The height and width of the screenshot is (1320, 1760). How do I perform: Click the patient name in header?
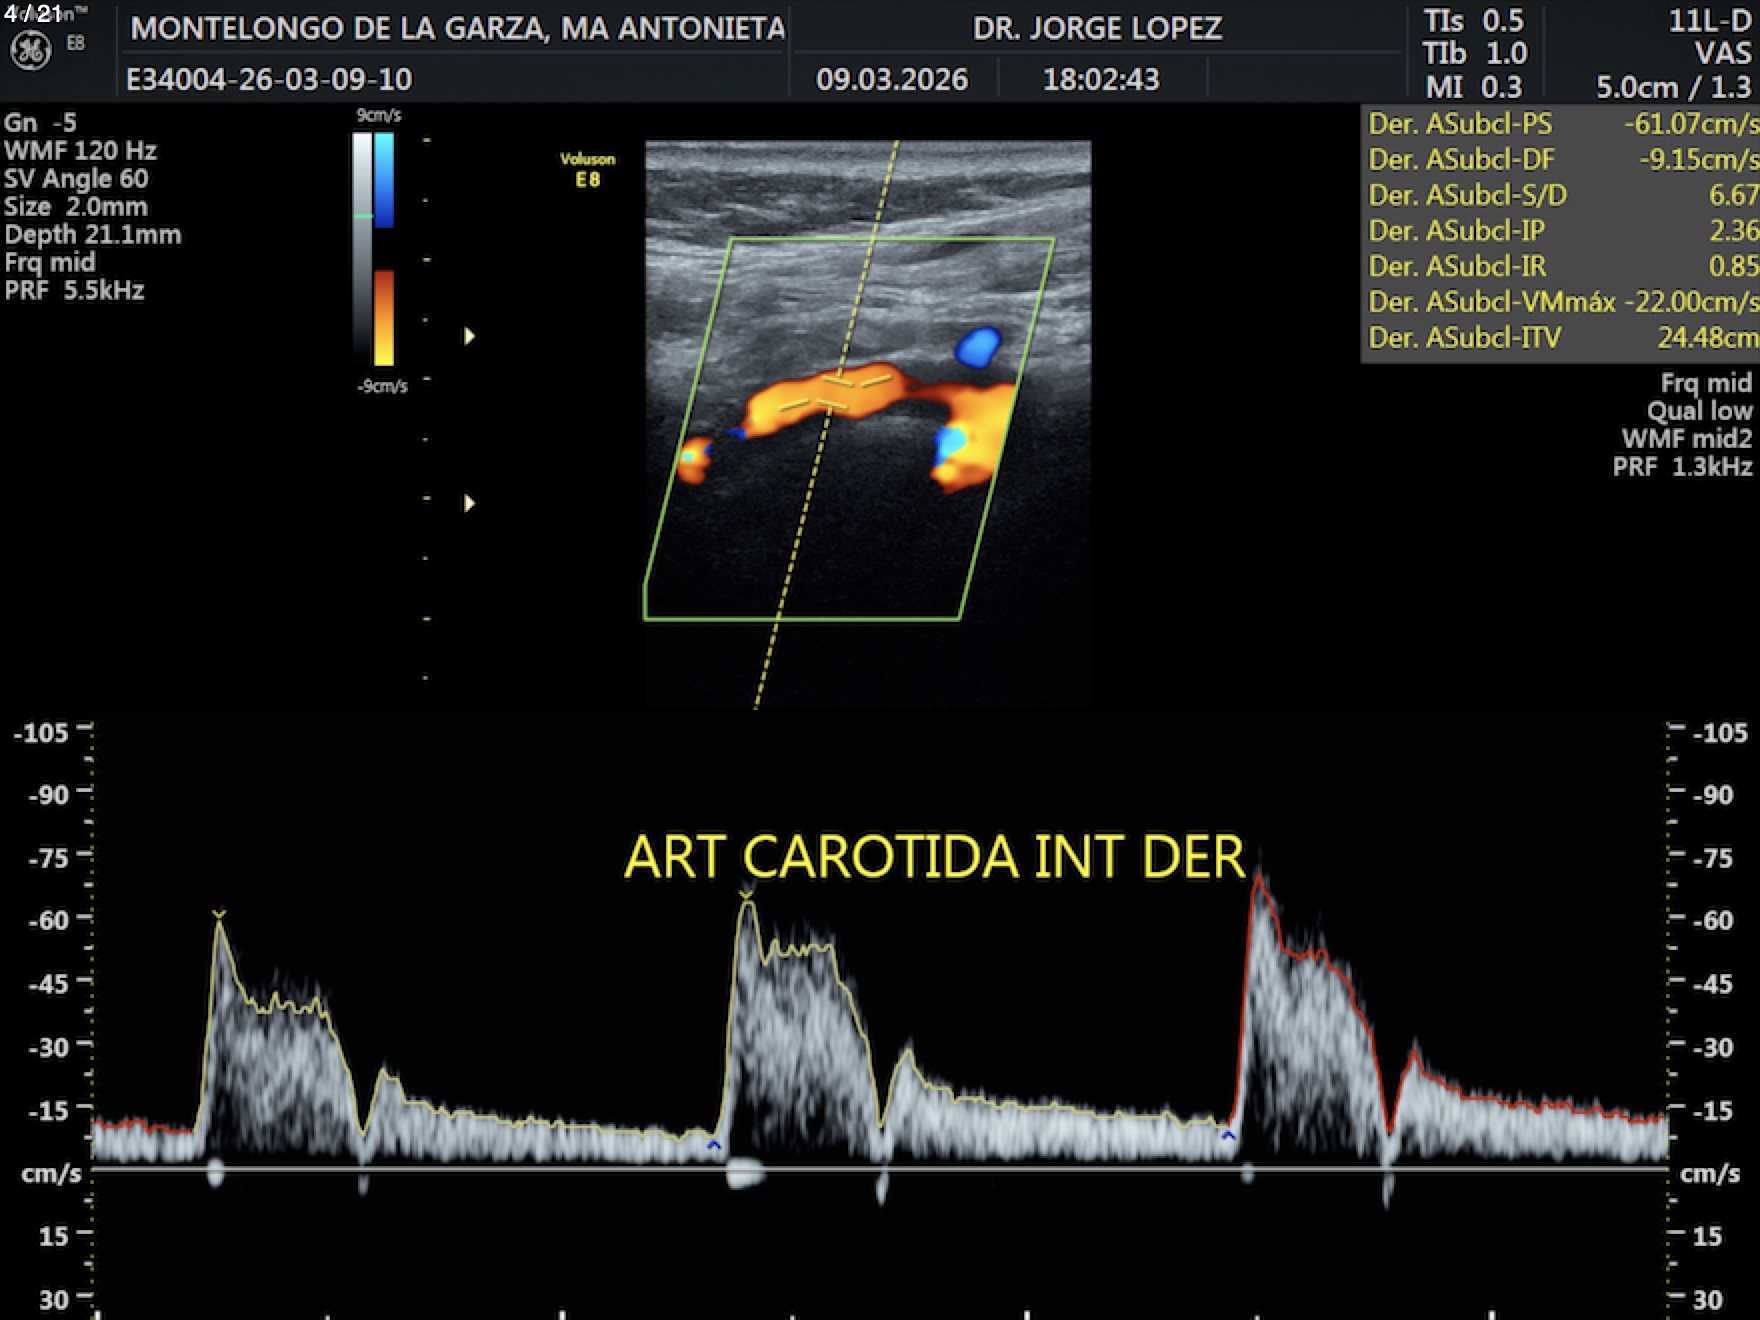click(x=457, y=28)
